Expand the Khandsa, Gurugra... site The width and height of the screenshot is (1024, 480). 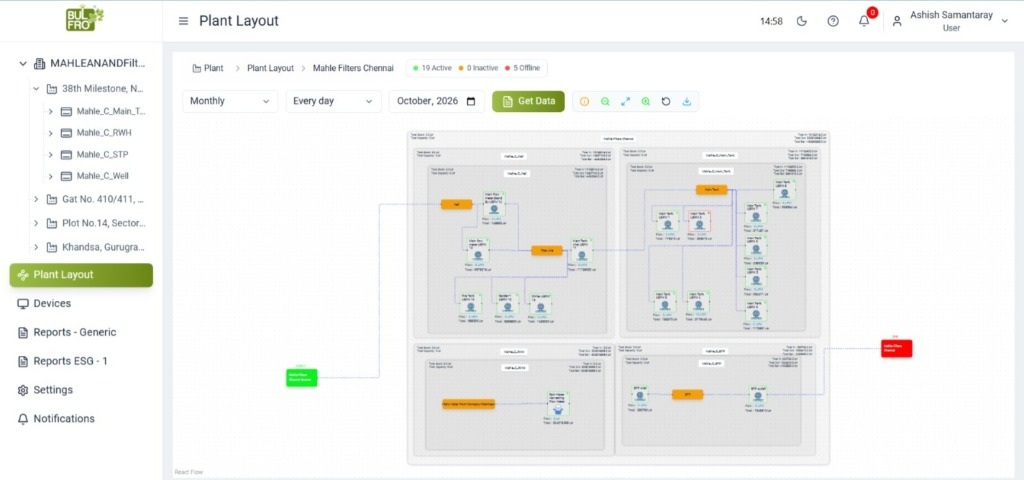pyautogui.click(x=37, y=248)
